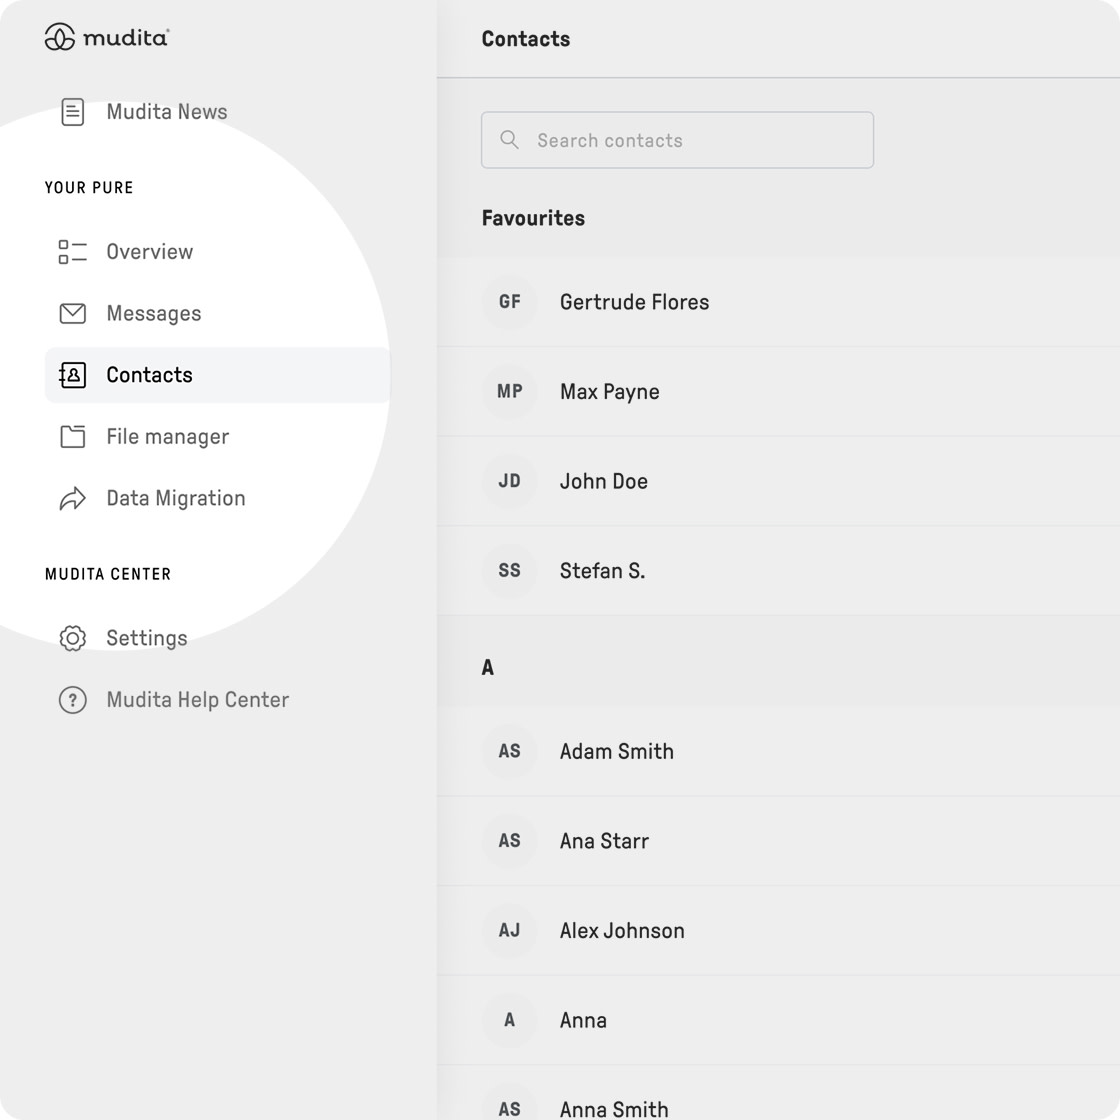Select the Data Migration arrow icon
The height and width of the screenshot is (1120, 1120).
(72, 499)
